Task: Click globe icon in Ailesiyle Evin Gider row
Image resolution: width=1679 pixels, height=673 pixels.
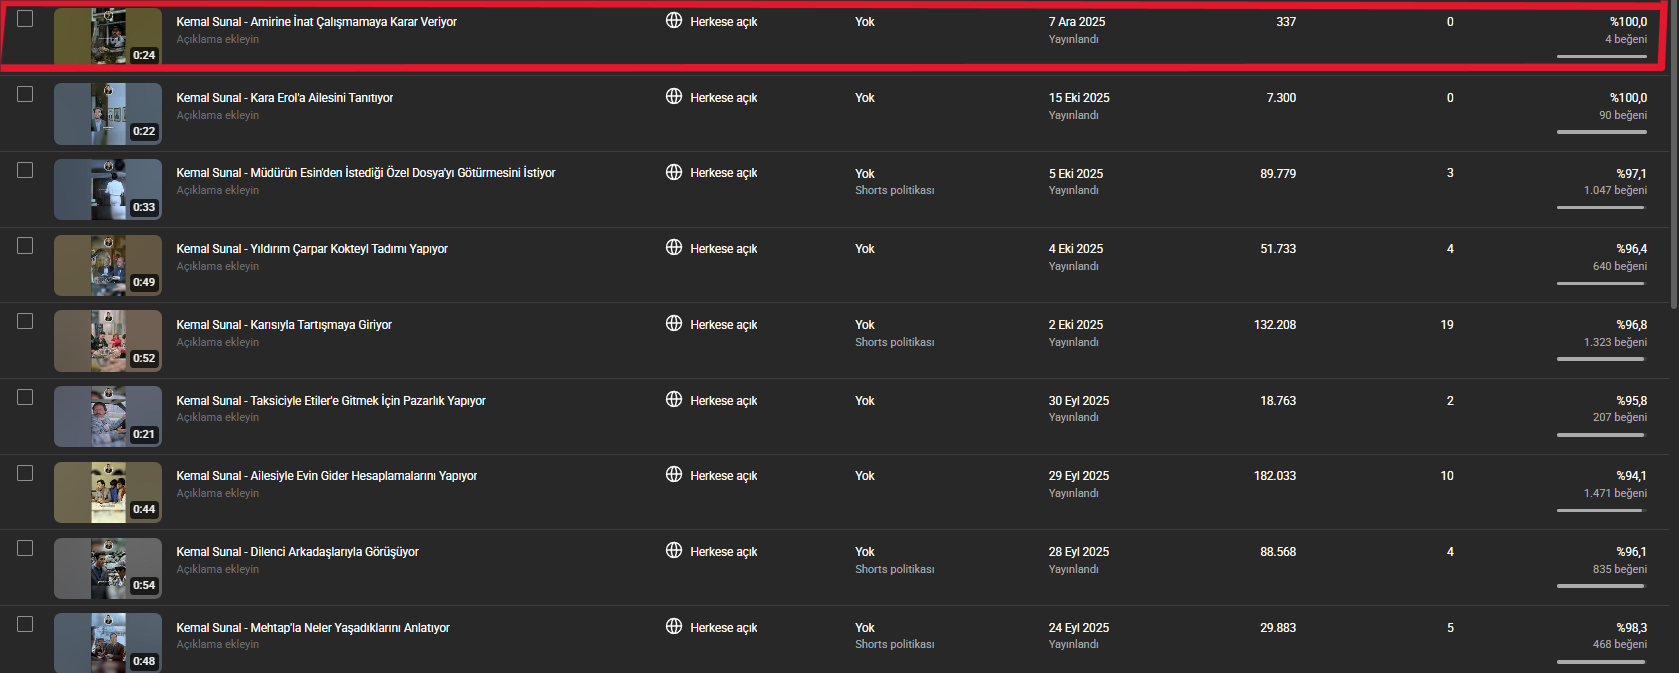Action: (x=674, y=474)
